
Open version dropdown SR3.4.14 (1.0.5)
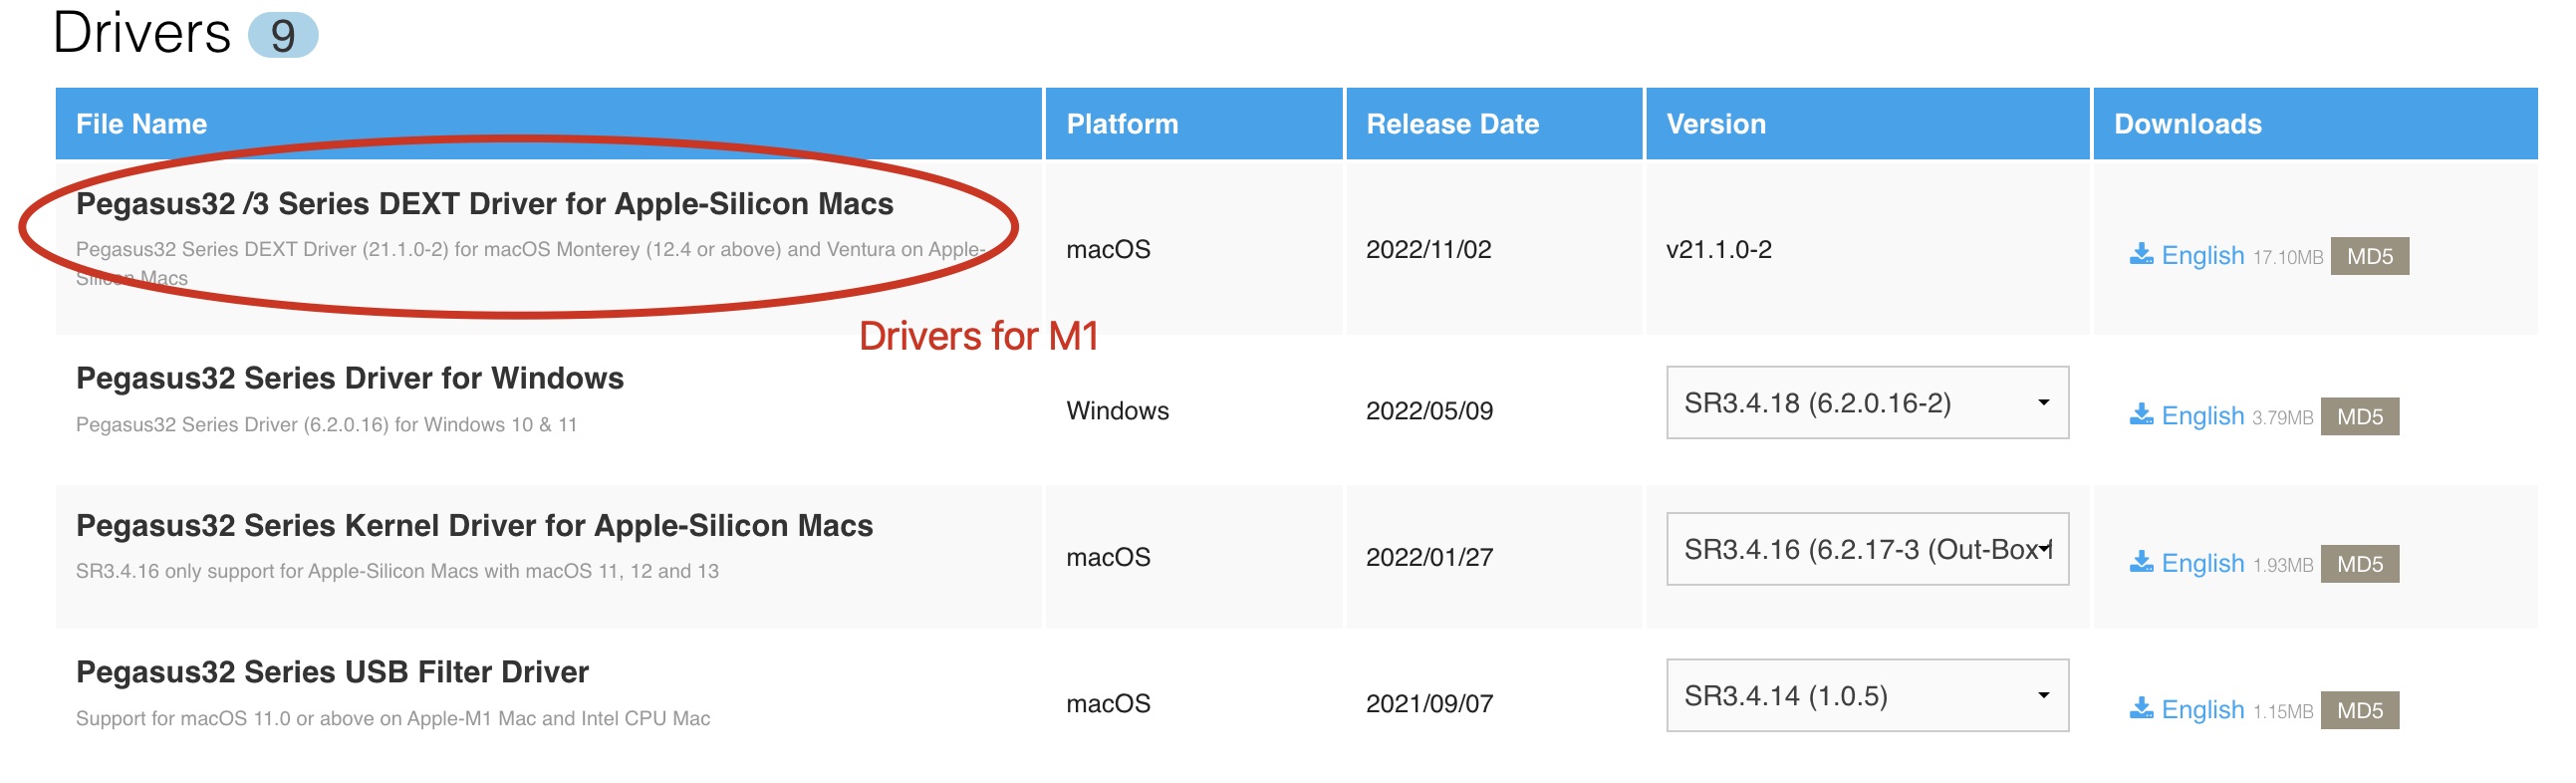1867,695
